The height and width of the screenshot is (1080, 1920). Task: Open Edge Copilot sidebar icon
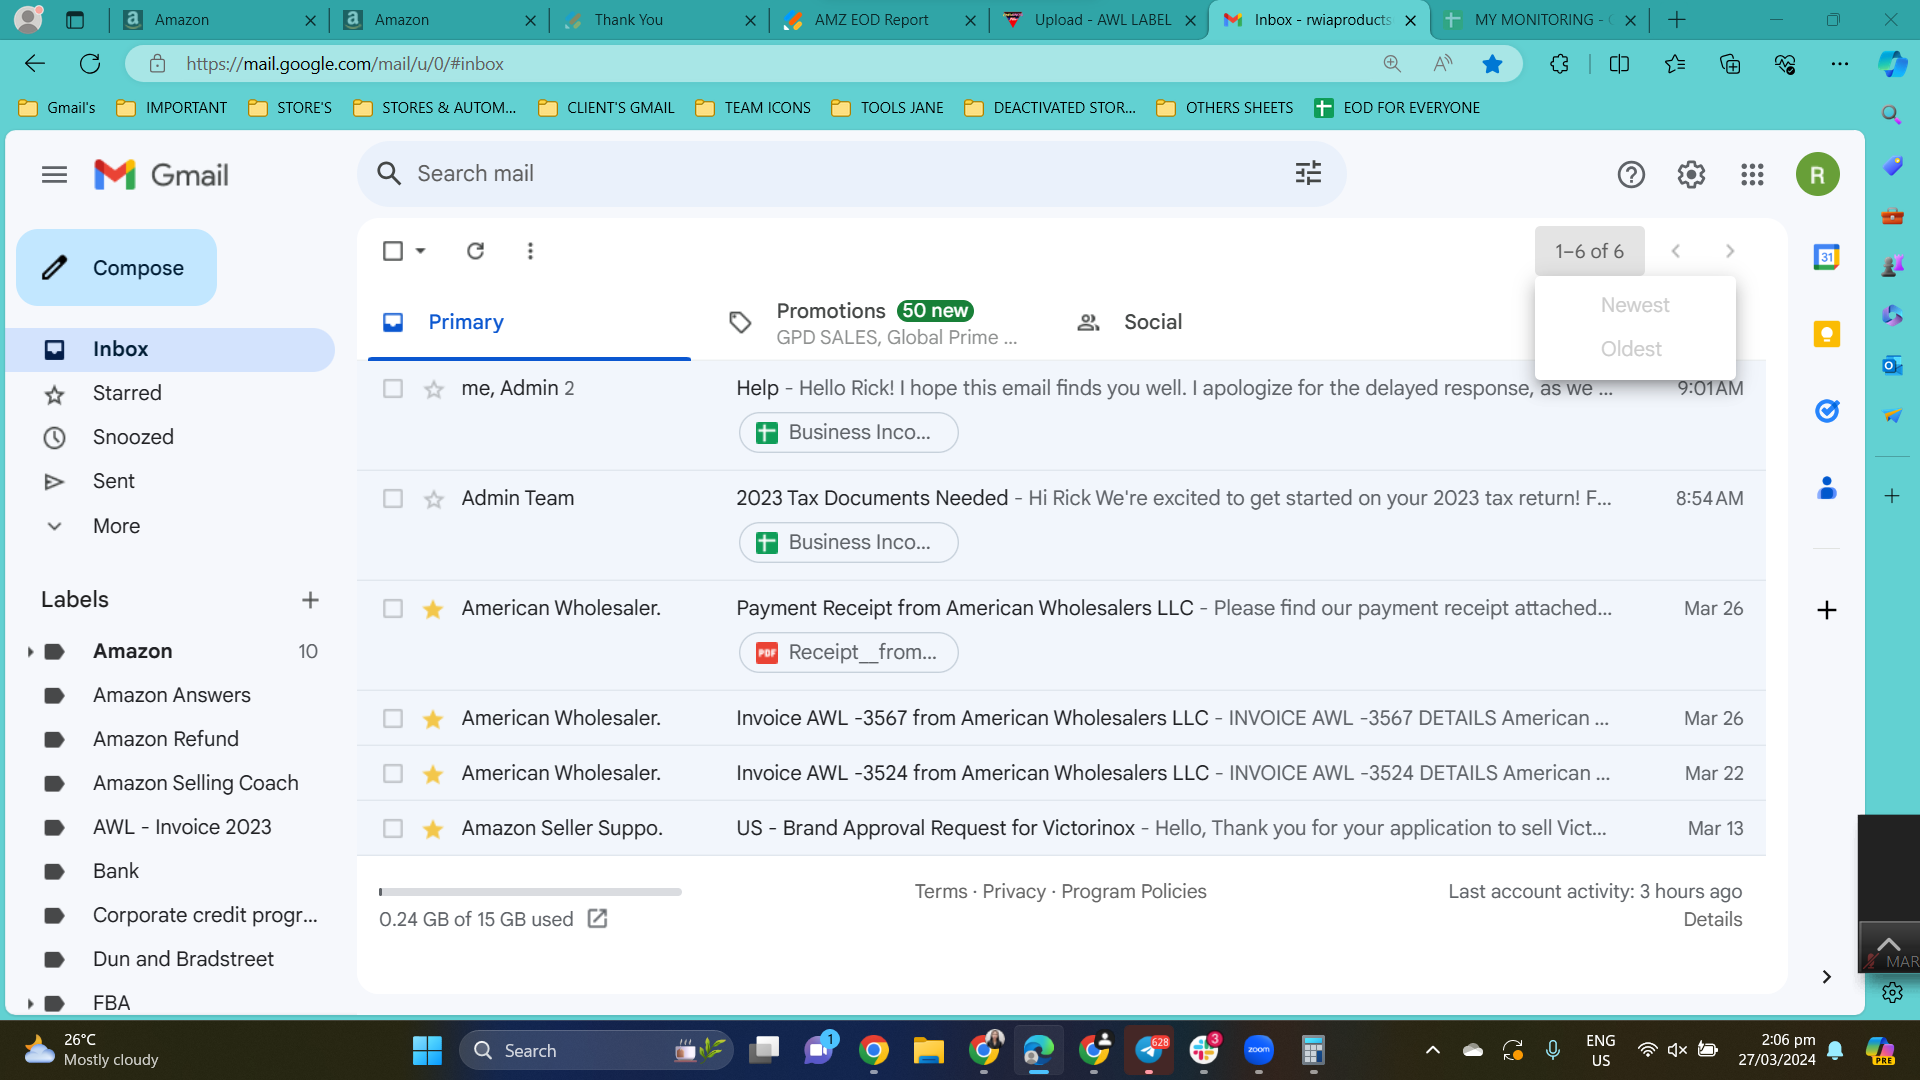click(x=1892, y=64)
